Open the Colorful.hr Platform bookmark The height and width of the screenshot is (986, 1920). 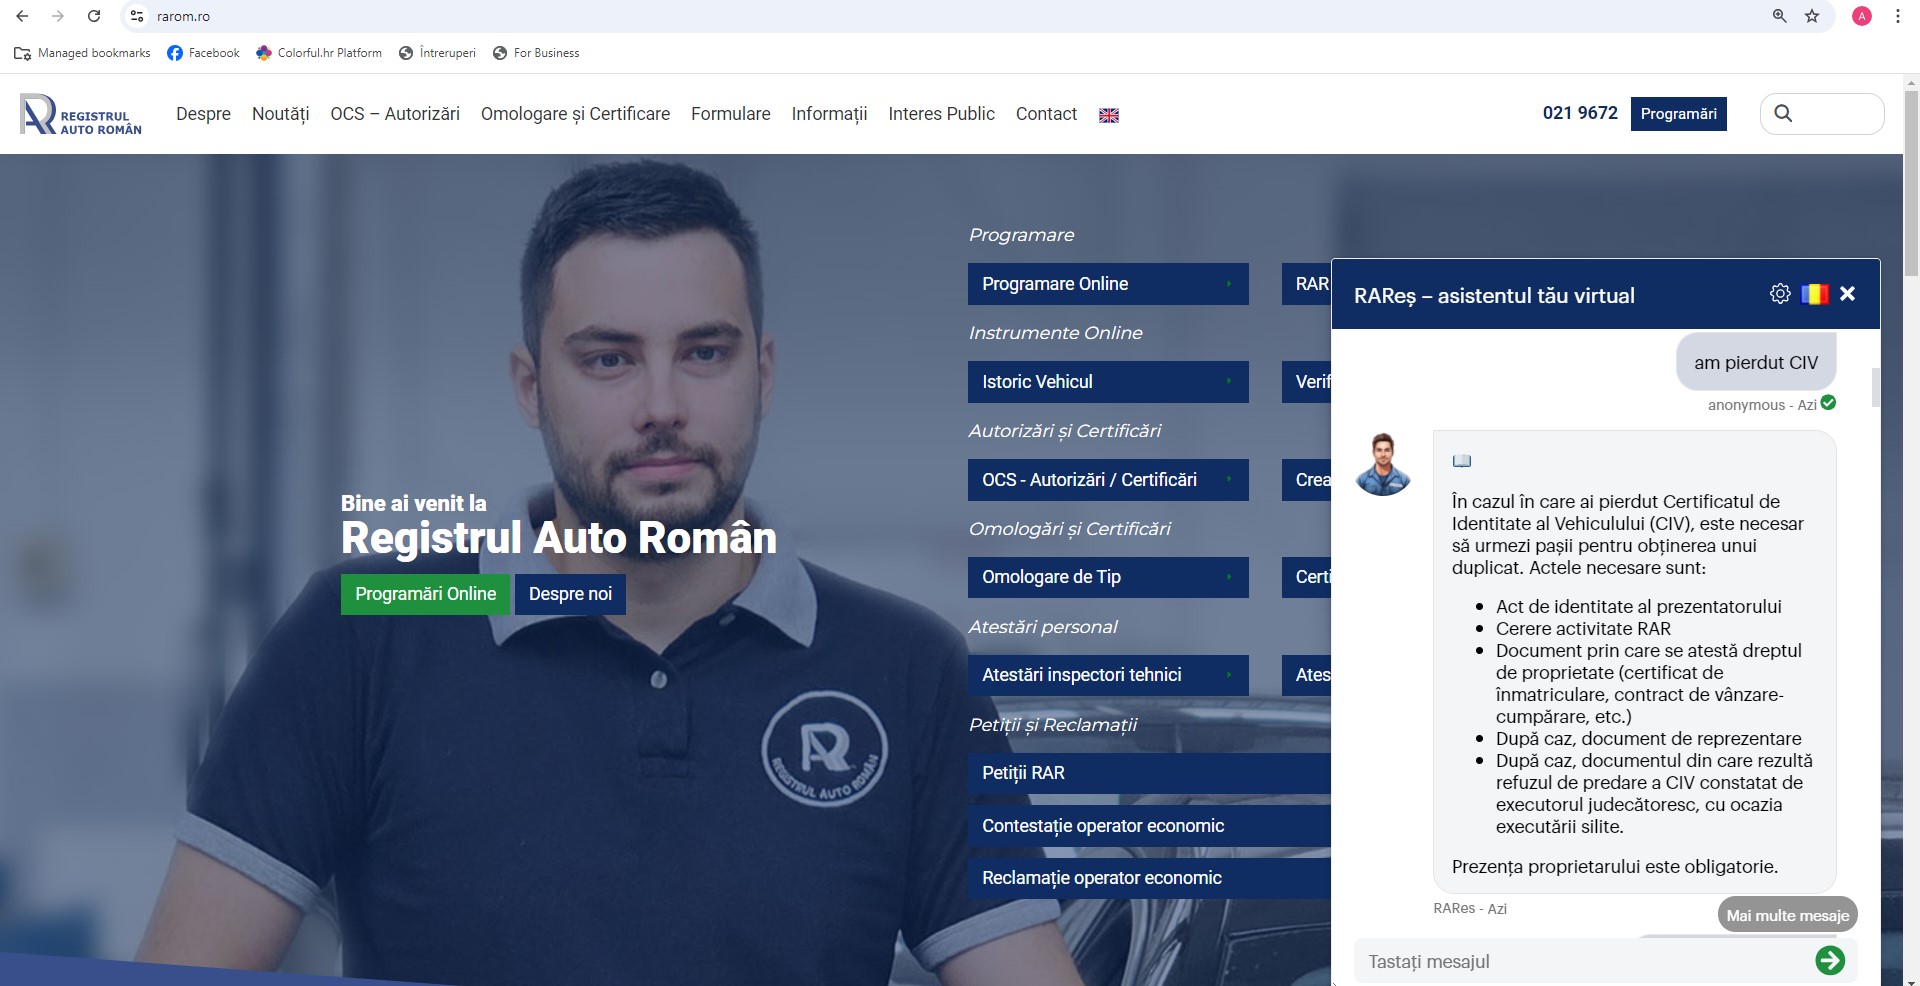[318, 53]
